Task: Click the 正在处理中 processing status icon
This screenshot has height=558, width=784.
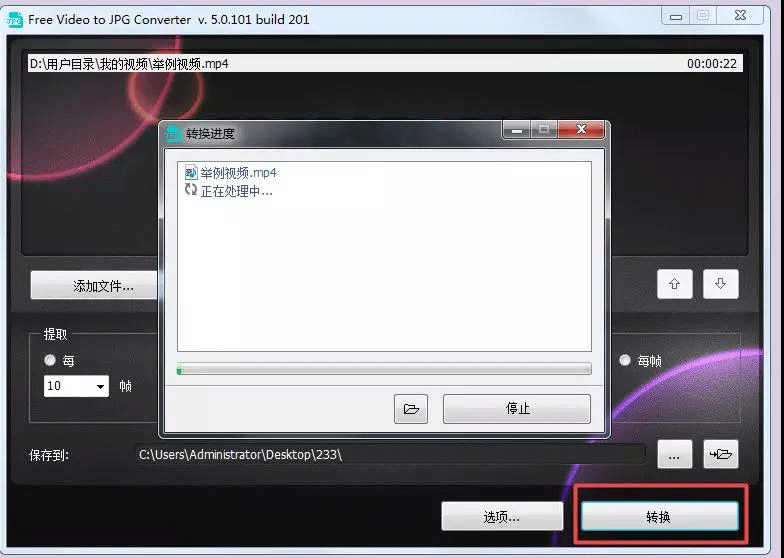Action: pyautogui.click(x=191, y=190)
